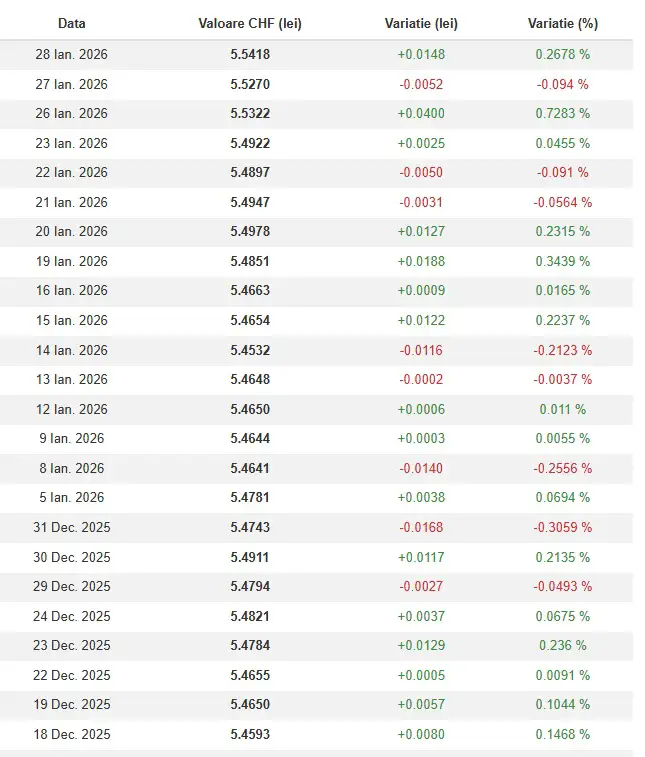Select the 13 Ian. 2026 date cell

point(71,379)
